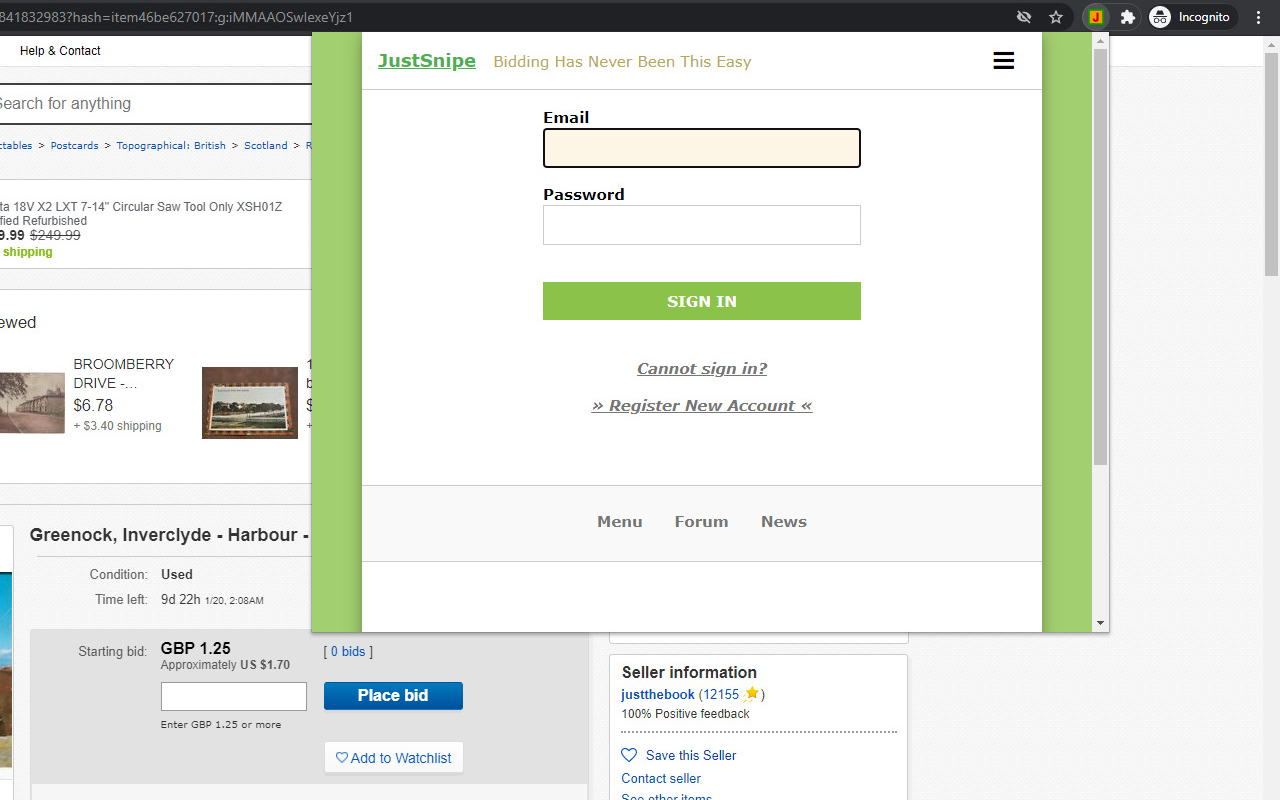Viewport: 1280px width, 800px height.
Task: Click the 100% Positive feedback text
Action: point(685,714)
